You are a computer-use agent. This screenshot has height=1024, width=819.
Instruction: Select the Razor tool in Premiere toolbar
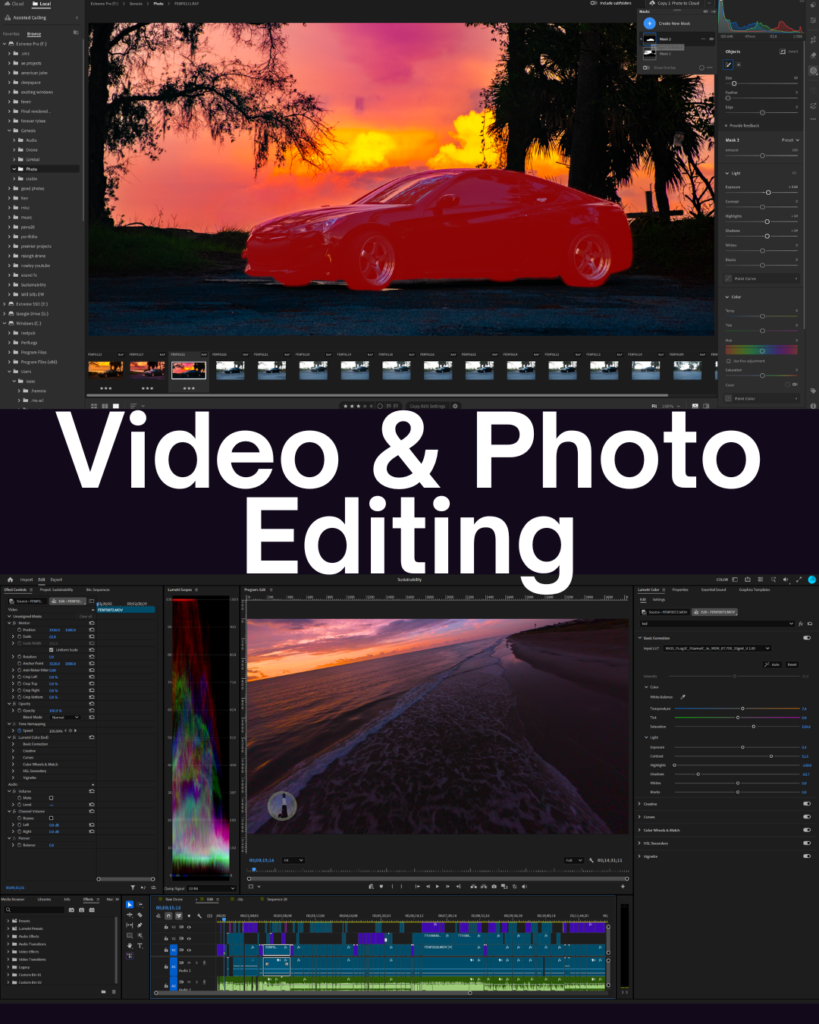click(140, 915)
